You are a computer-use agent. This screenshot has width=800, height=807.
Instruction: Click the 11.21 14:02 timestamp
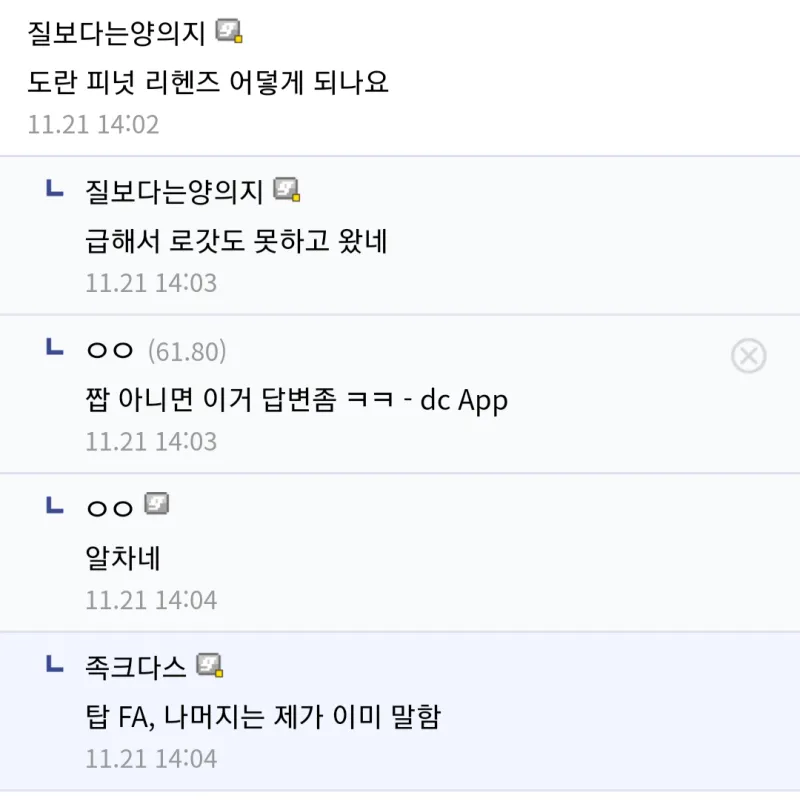pos(94,124)
